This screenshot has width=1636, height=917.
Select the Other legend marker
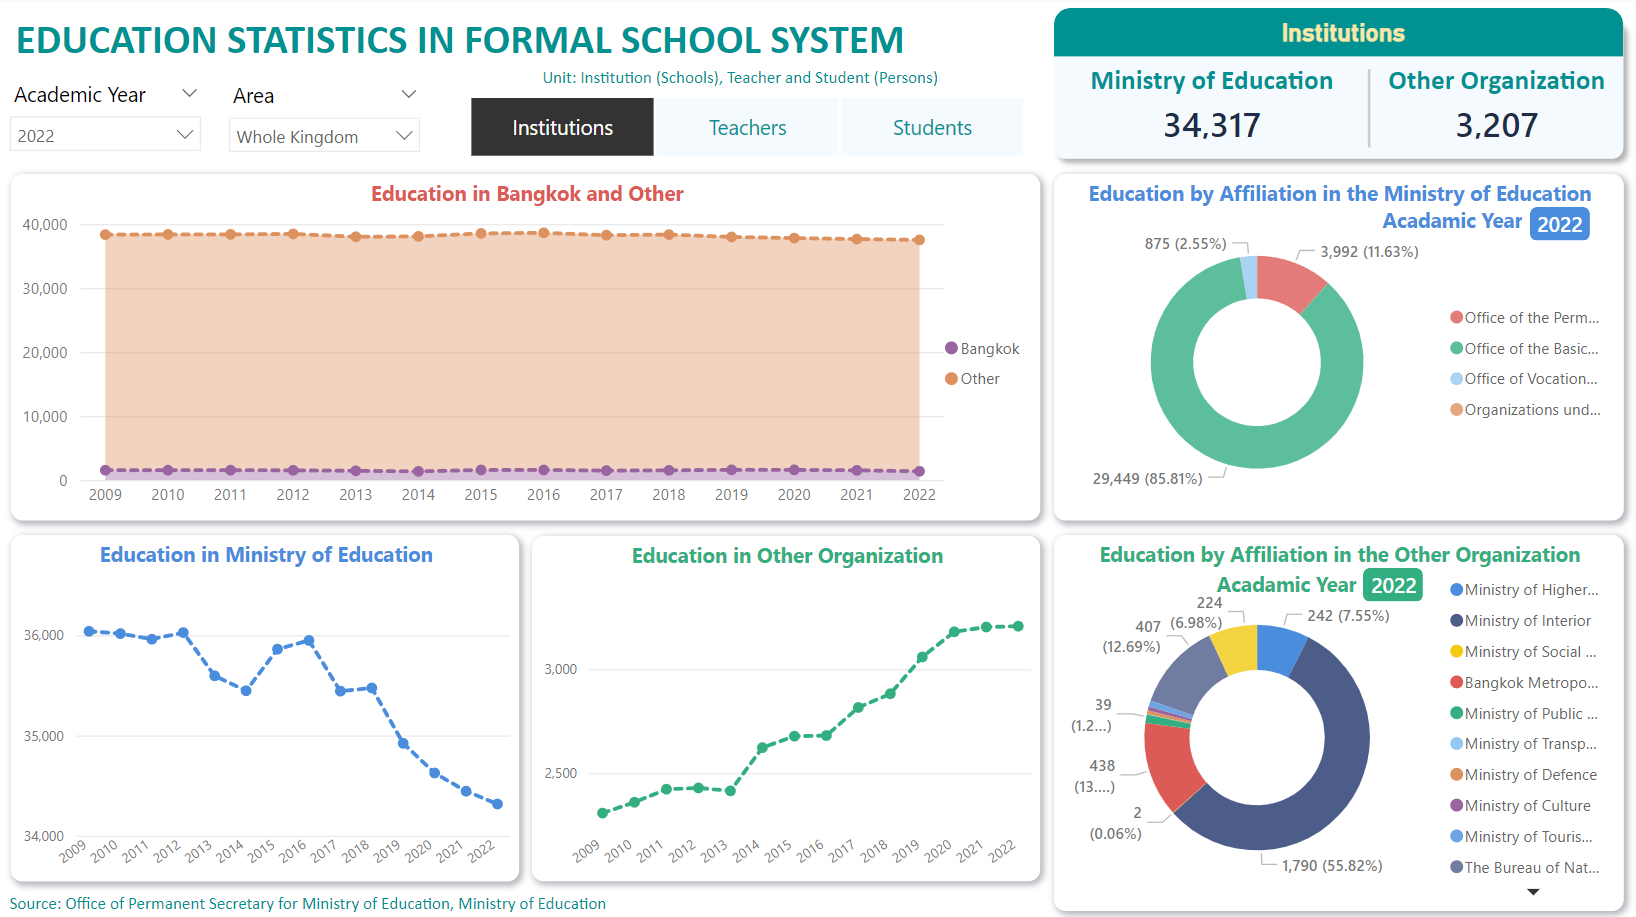(x=952, y=378)
